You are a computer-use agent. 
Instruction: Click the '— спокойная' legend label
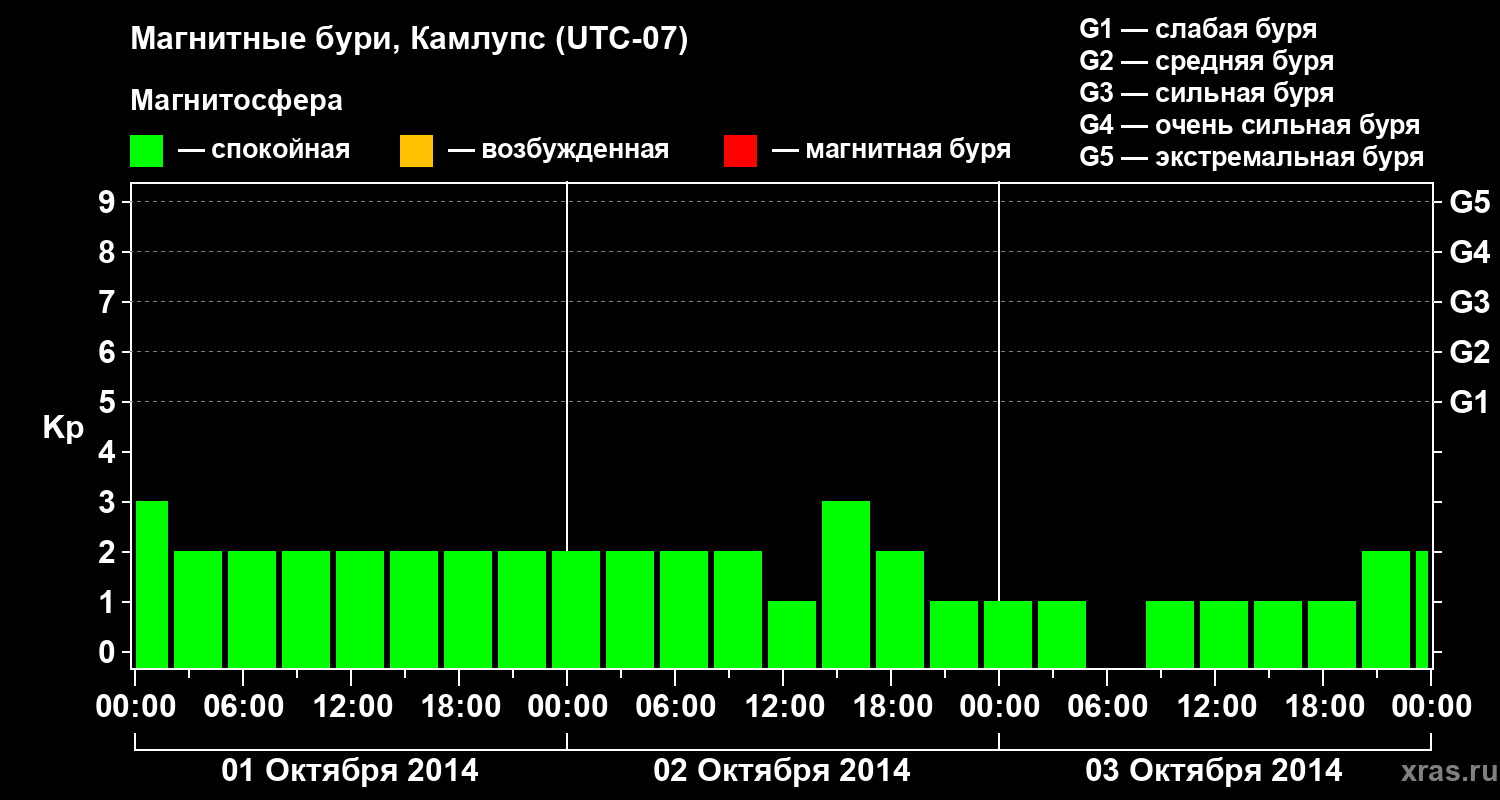click(264, 150)
